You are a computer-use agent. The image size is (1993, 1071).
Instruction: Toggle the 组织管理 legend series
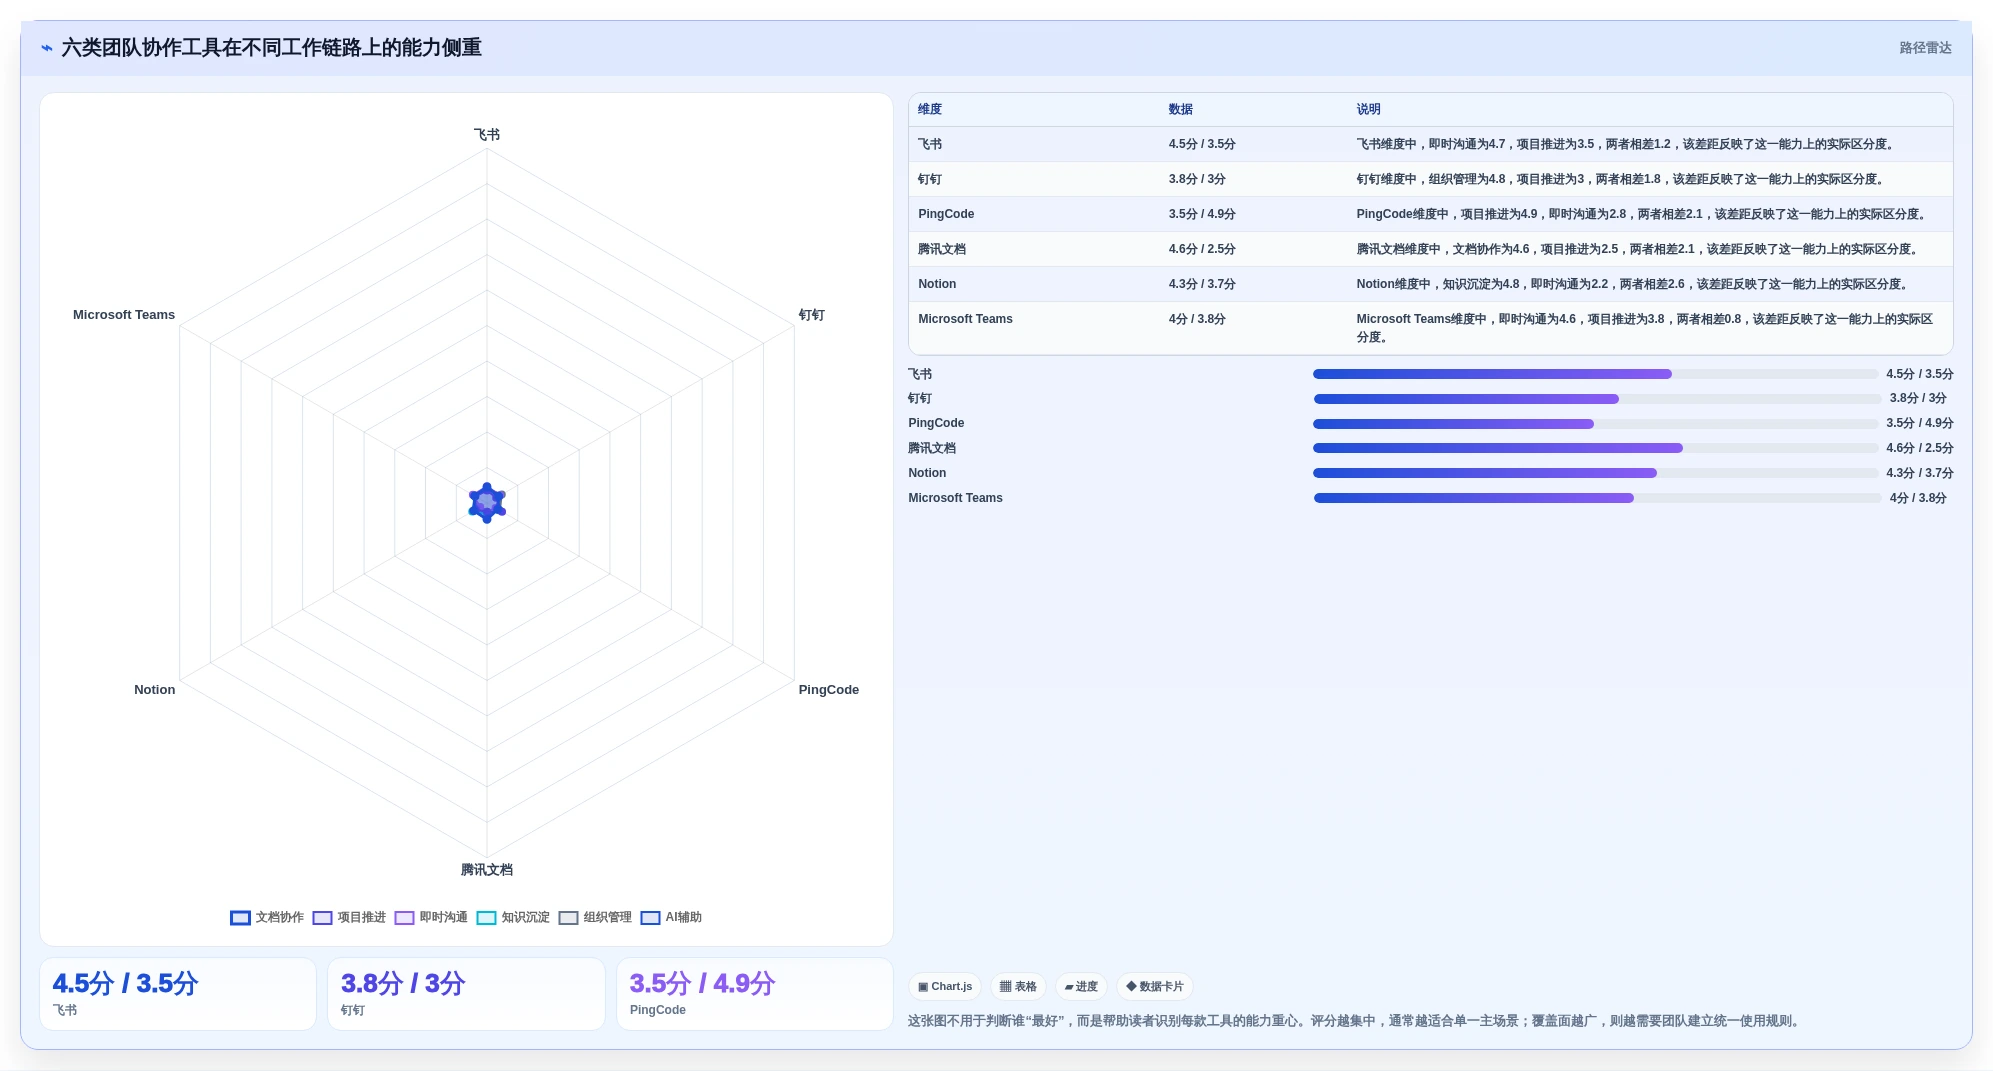595,917
